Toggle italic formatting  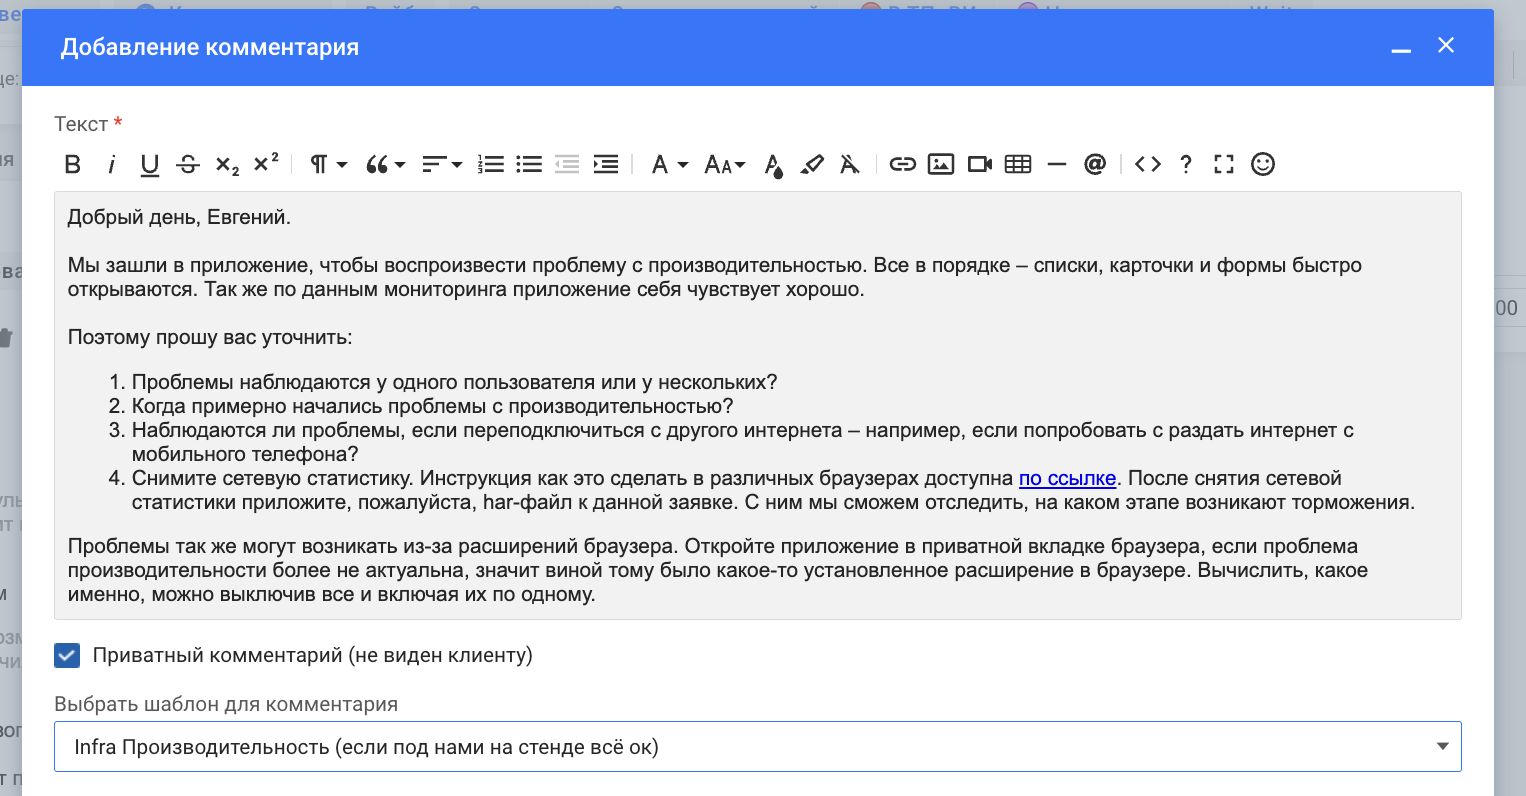pos(111,164)
